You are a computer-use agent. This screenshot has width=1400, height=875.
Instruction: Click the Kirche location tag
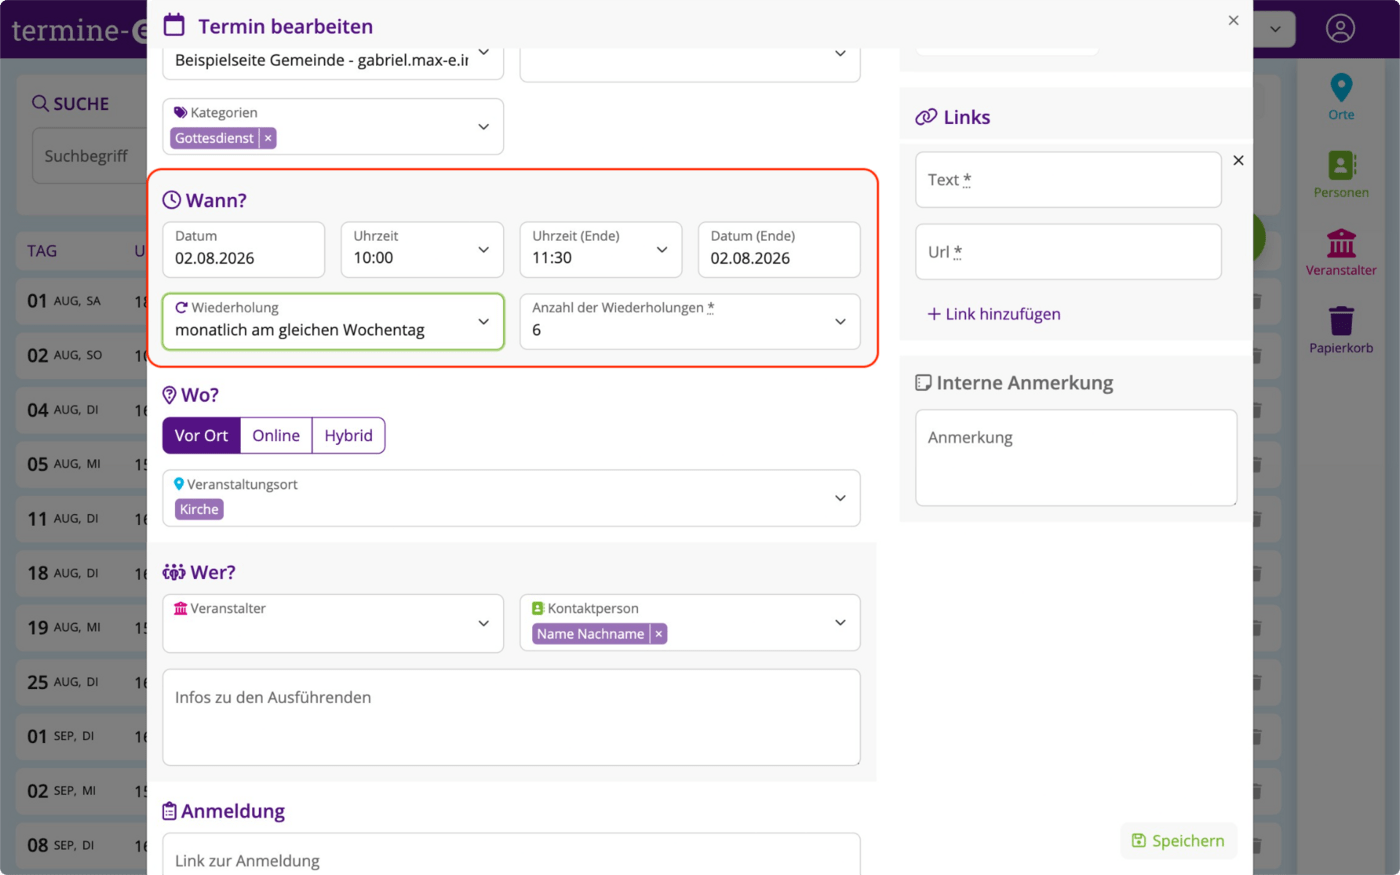point(199,510)
